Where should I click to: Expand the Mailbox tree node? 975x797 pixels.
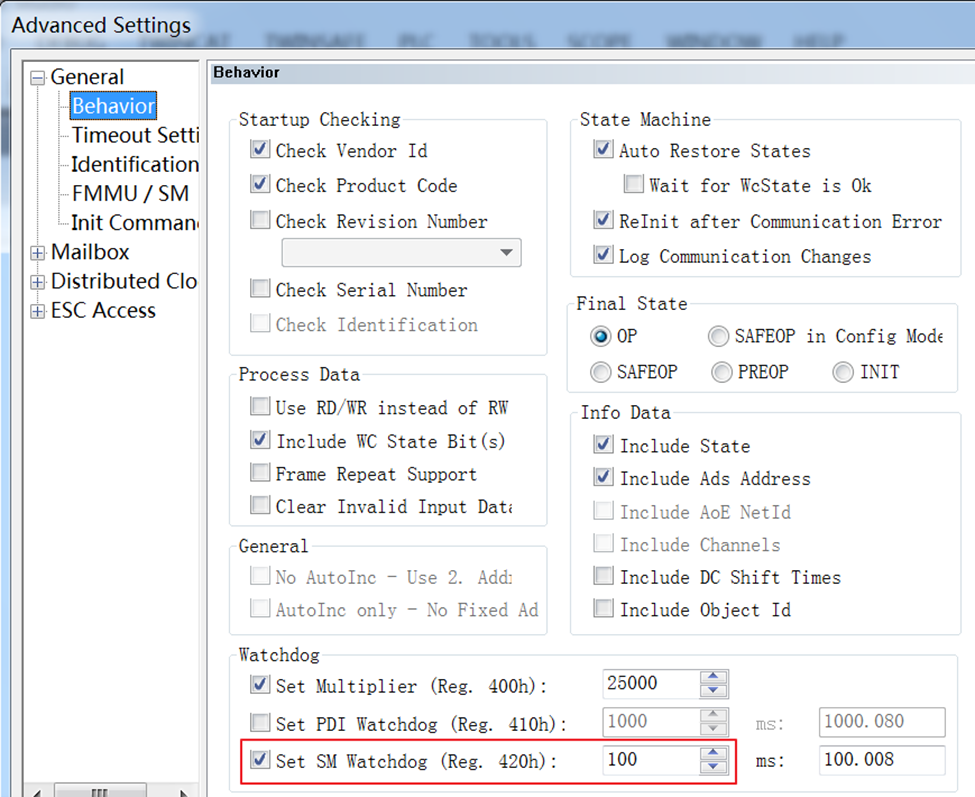coord(38,253)
